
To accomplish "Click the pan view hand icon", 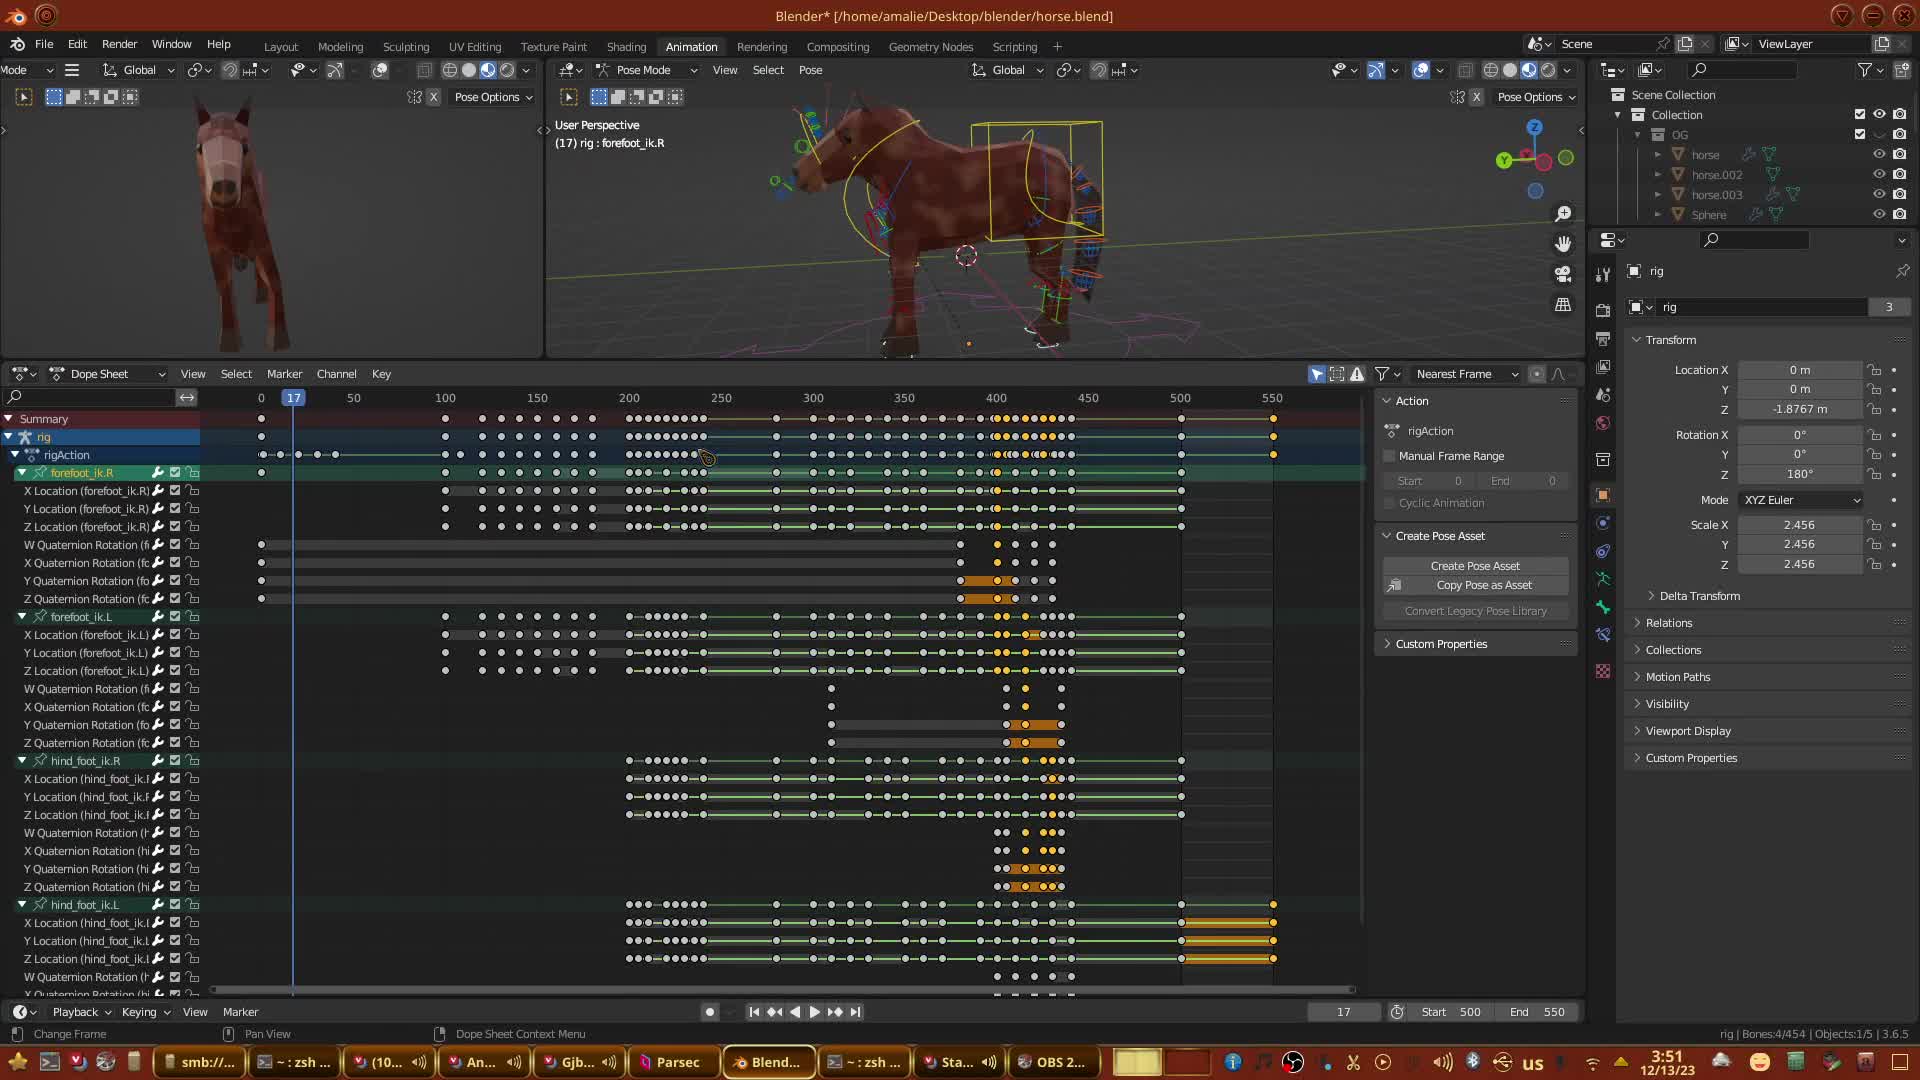I will (1563, 244).
